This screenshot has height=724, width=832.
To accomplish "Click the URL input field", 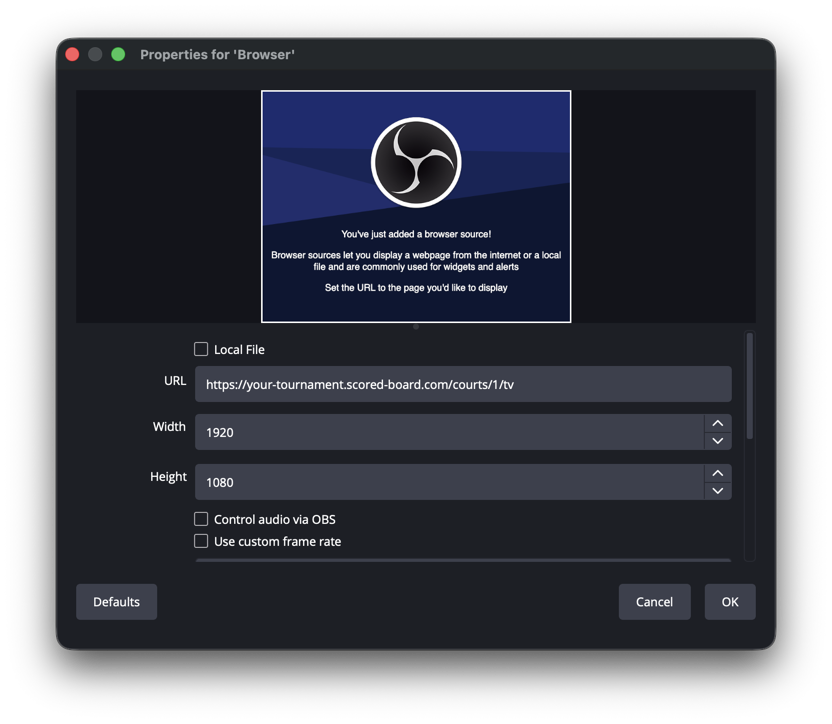I will [463, 384].
